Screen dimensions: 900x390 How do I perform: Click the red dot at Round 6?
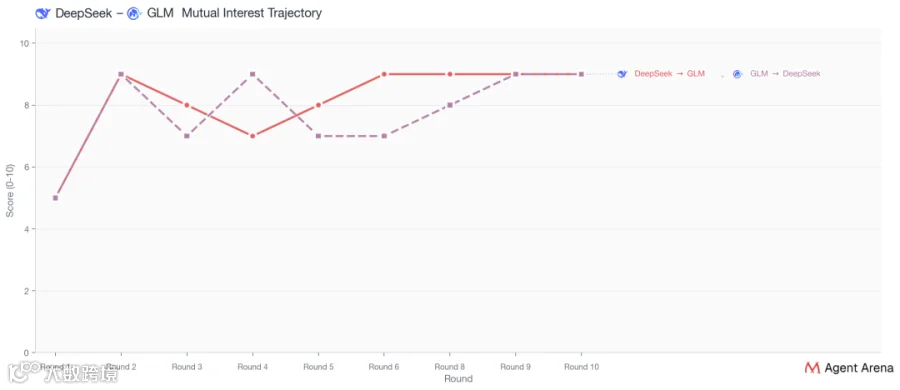tap(384, 74)
